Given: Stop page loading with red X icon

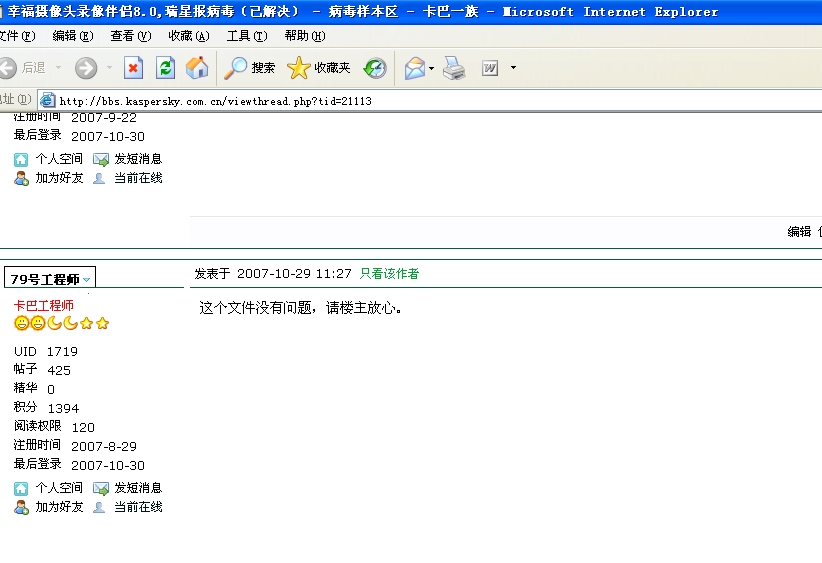Looking at the screenshot, I should click(133, 68).
